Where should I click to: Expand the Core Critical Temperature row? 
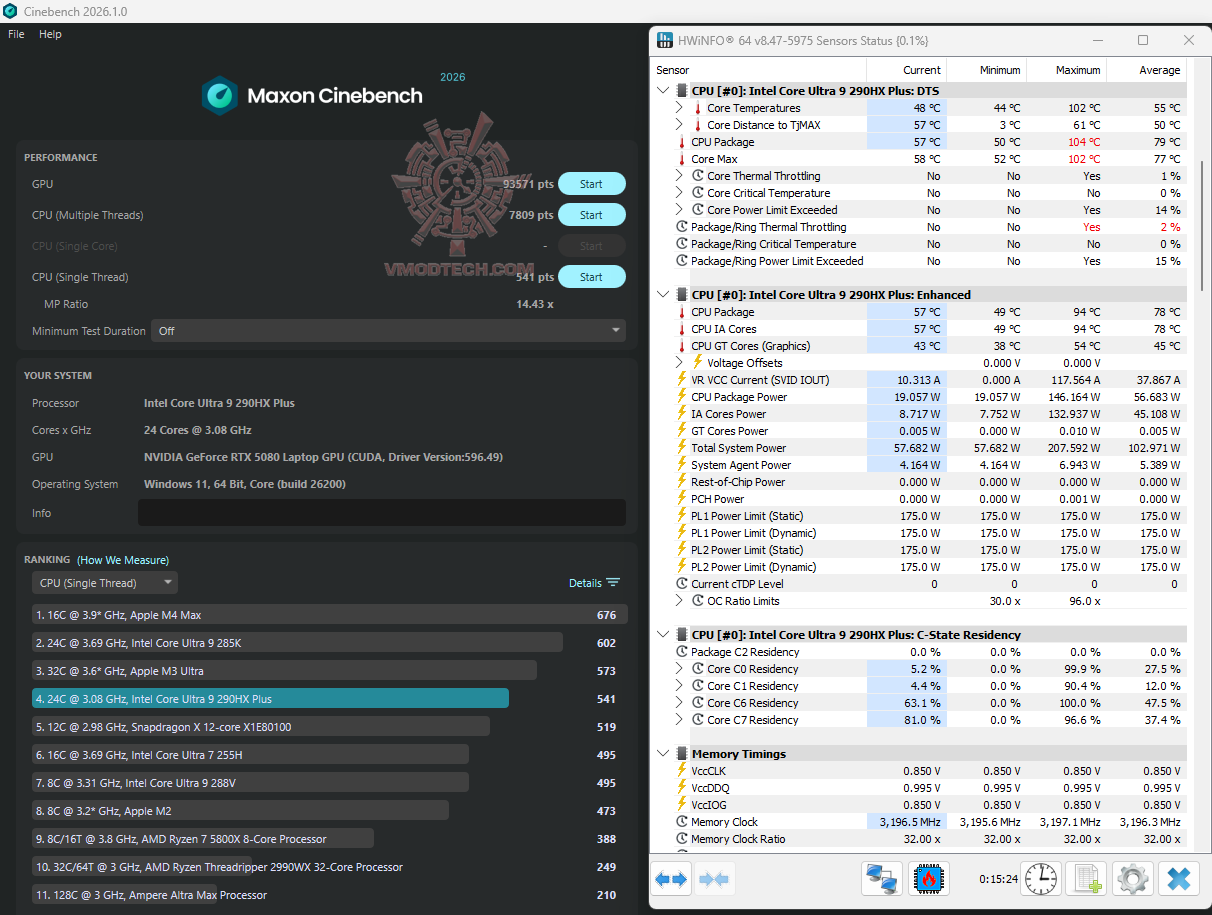pyautogui.click(x=680, y=193)
